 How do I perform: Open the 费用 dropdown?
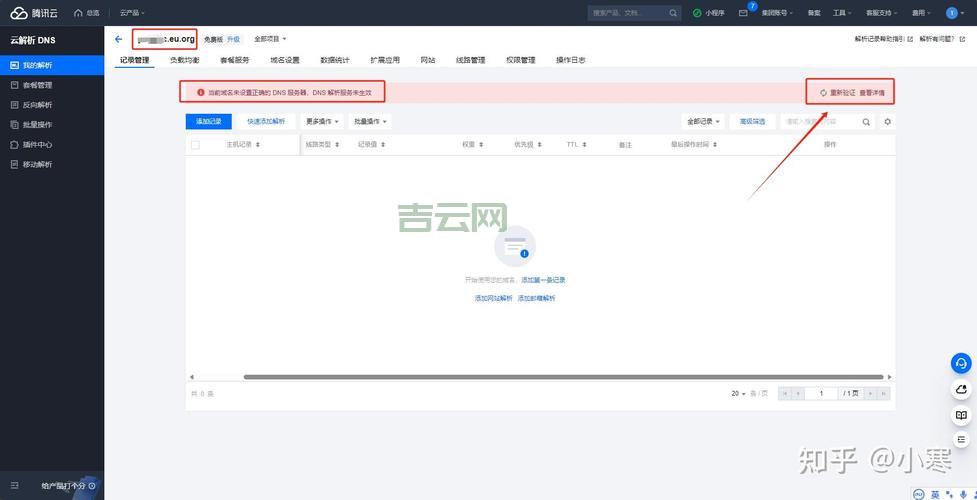click(x=922, y=12)
